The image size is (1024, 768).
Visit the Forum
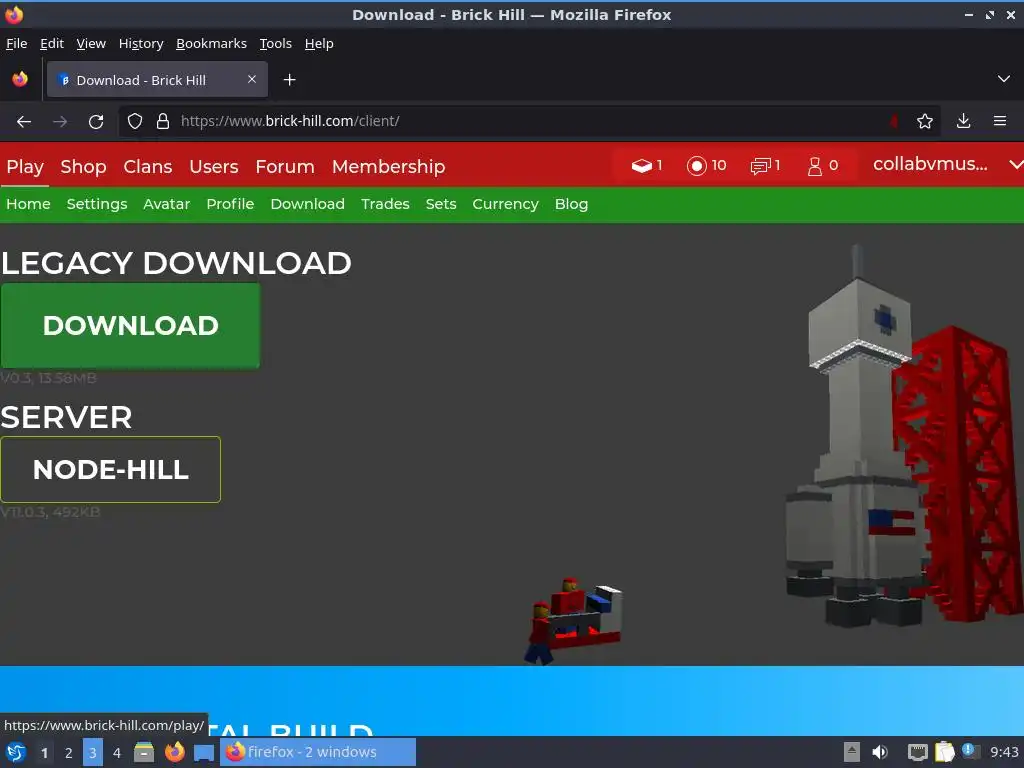pos(285,167)
